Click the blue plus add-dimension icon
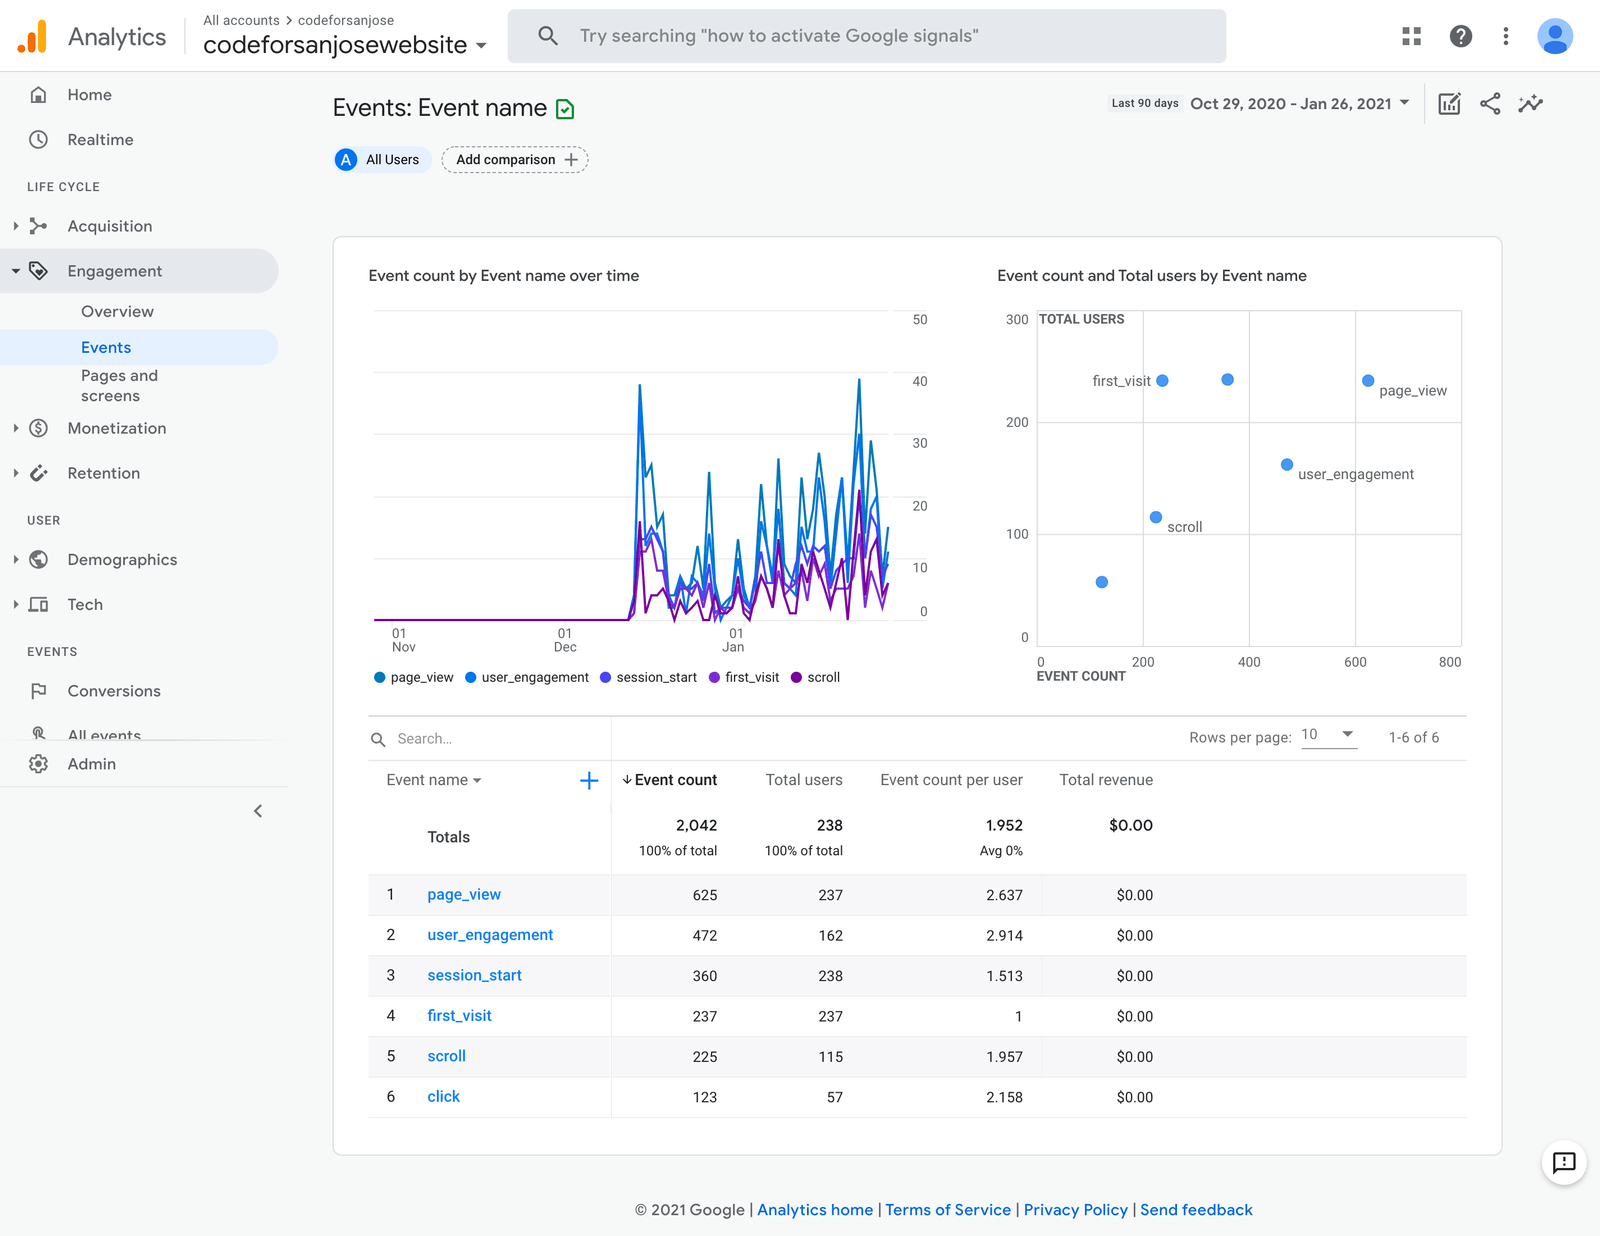 589,781
